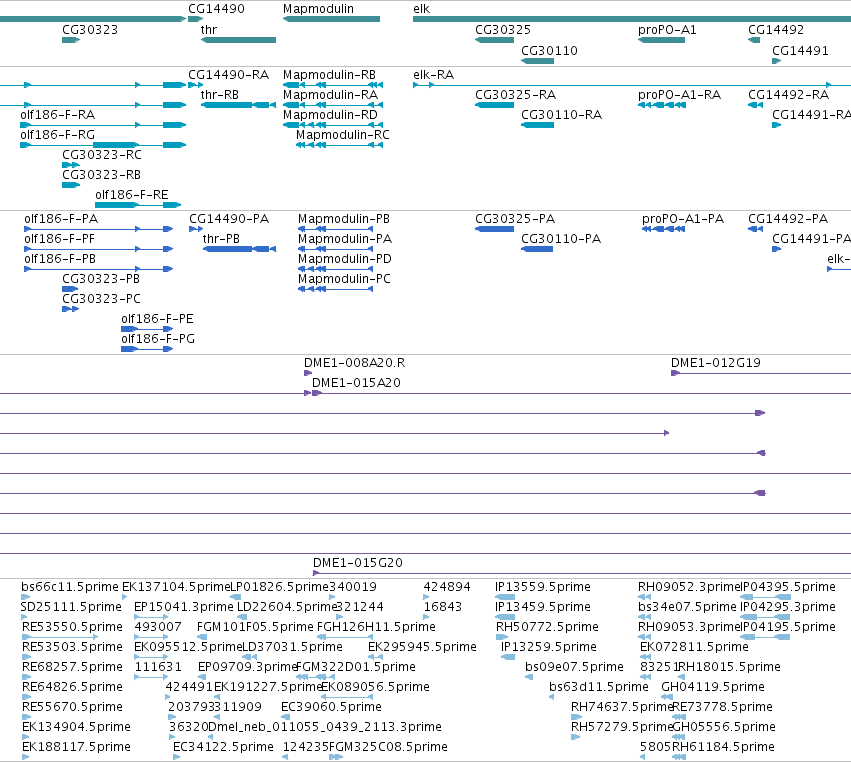Viewport: 851px width, 762px height.
Task: Select transcript Mapmodulin-RA
Action: pyautogui.click(x=333, y=105)
